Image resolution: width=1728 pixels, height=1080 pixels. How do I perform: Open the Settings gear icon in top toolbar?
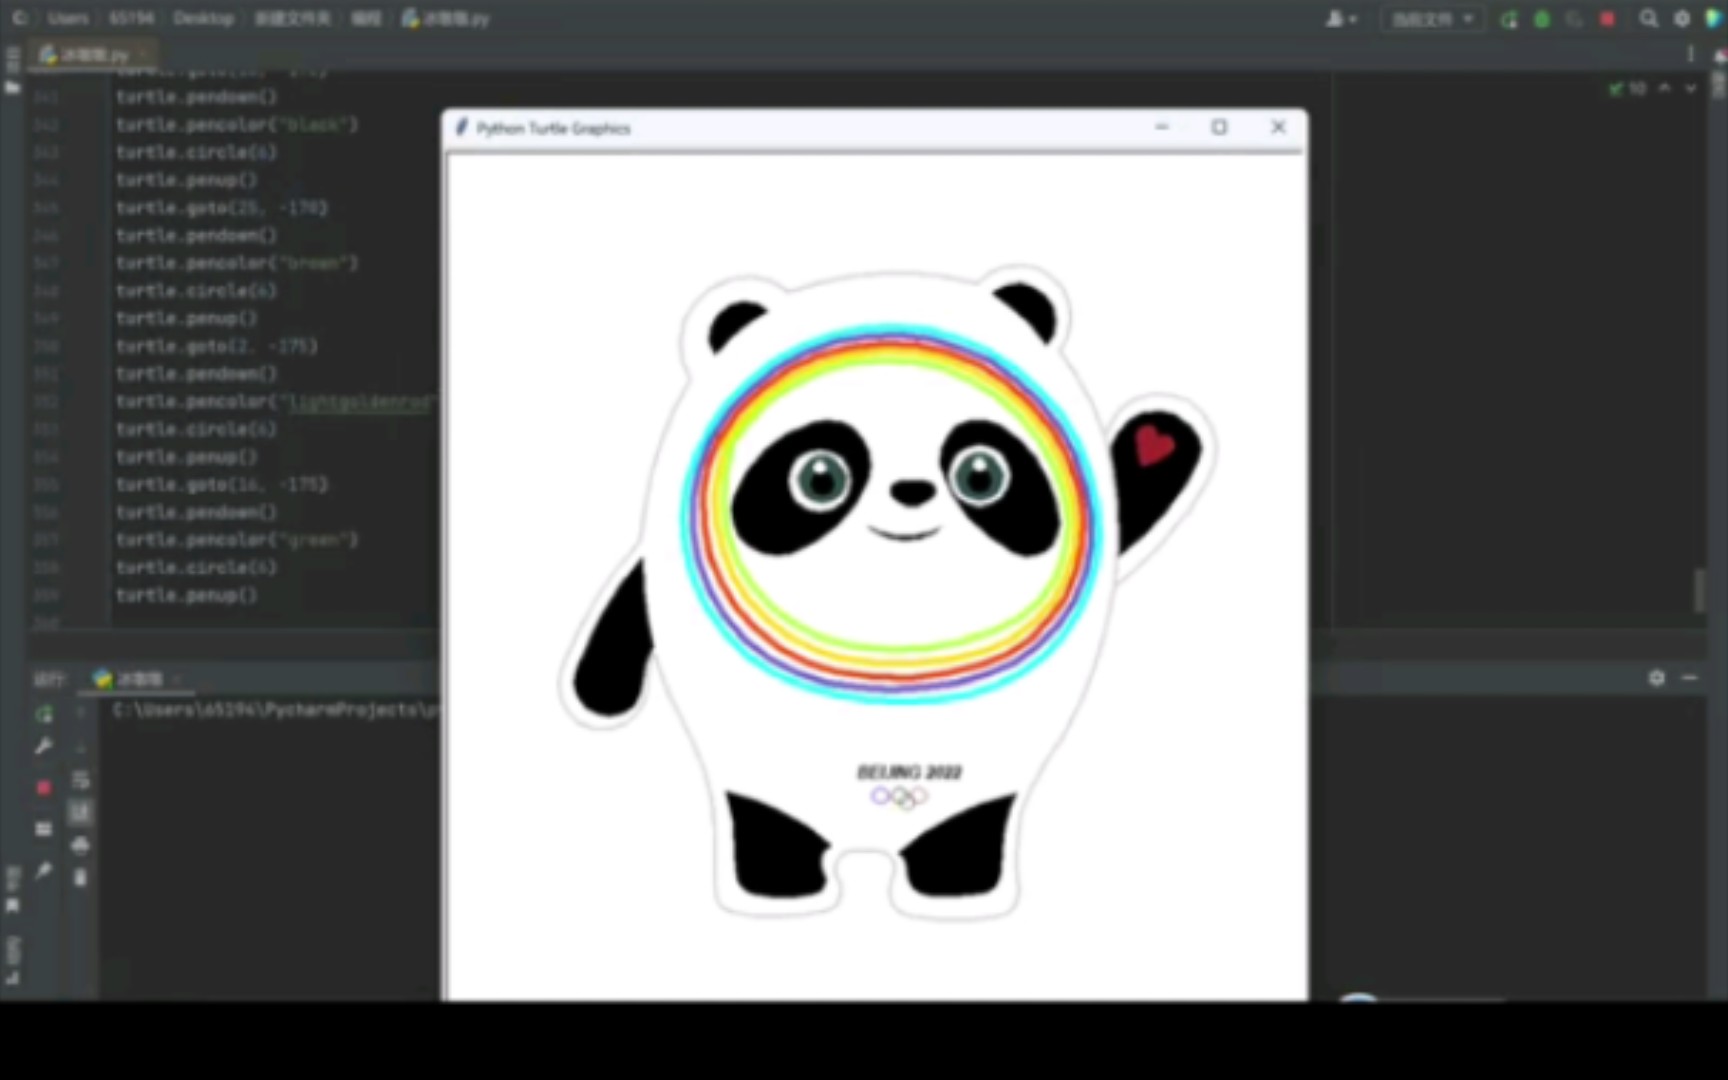point(1681,18)
